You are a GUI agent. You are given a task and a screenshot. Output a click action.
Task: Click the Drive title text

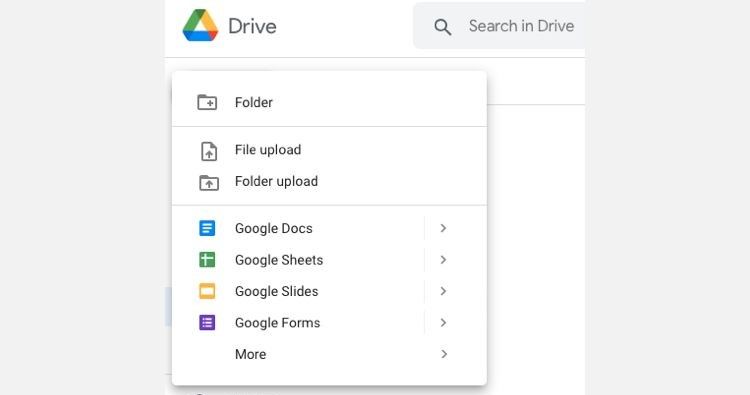(253, 26)
